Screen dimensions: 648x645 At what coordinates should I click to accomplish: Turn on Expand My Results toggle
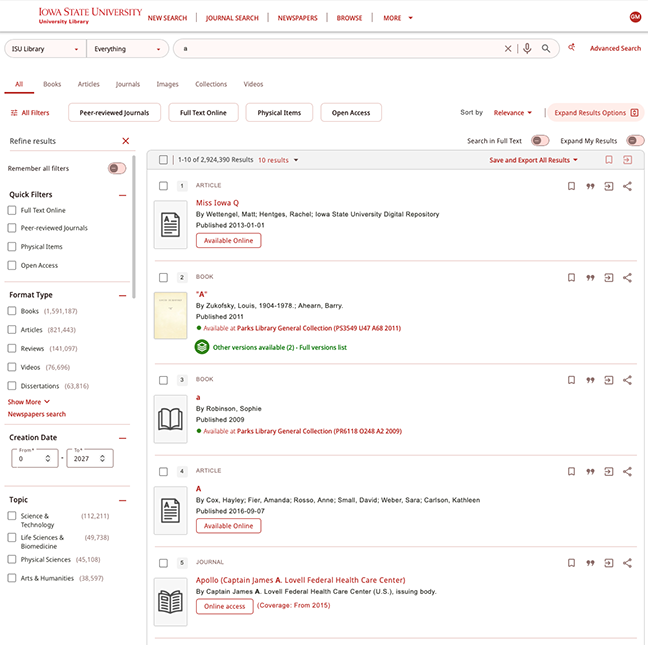coord(635,140)
